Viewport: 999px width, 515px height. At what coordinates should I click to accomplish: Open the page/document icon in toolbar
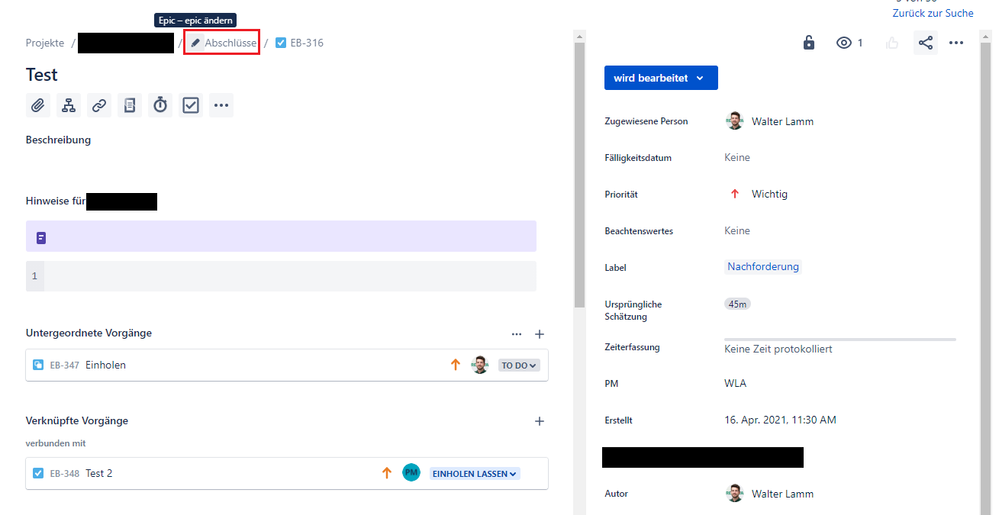(129, 105)
